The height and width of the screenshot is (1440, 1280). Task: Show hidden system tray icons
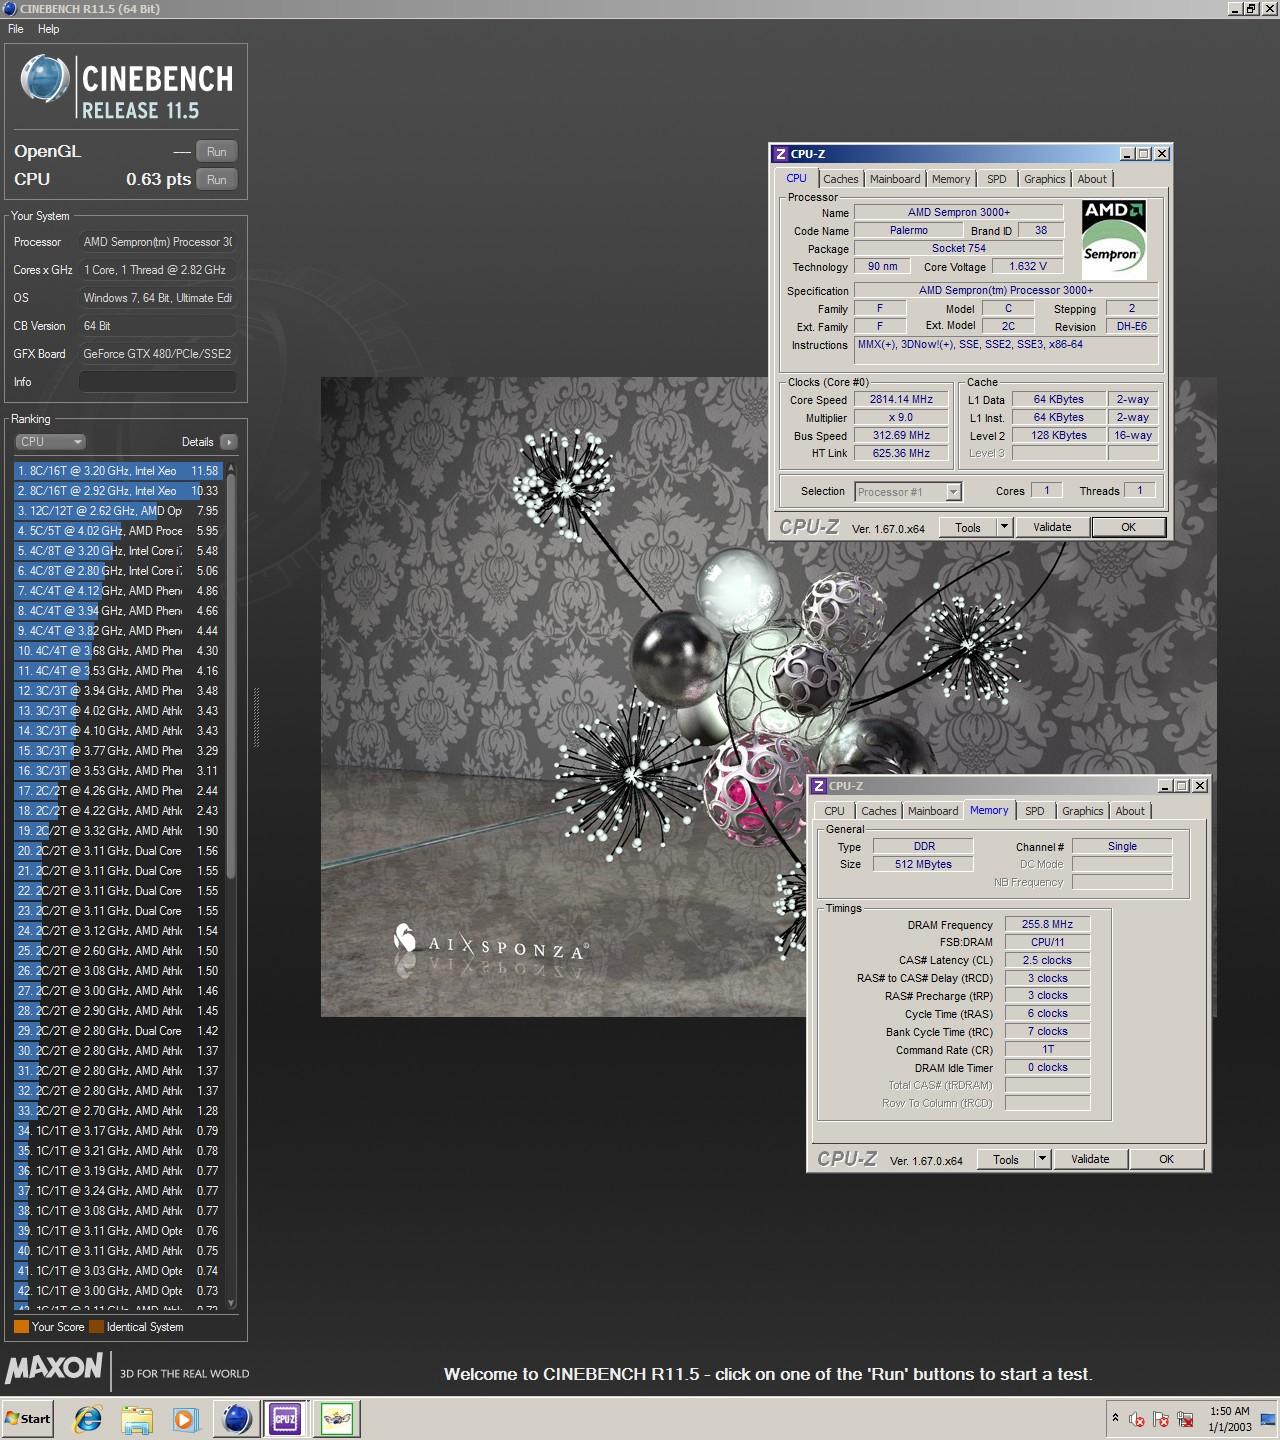coord(1115,1418)
